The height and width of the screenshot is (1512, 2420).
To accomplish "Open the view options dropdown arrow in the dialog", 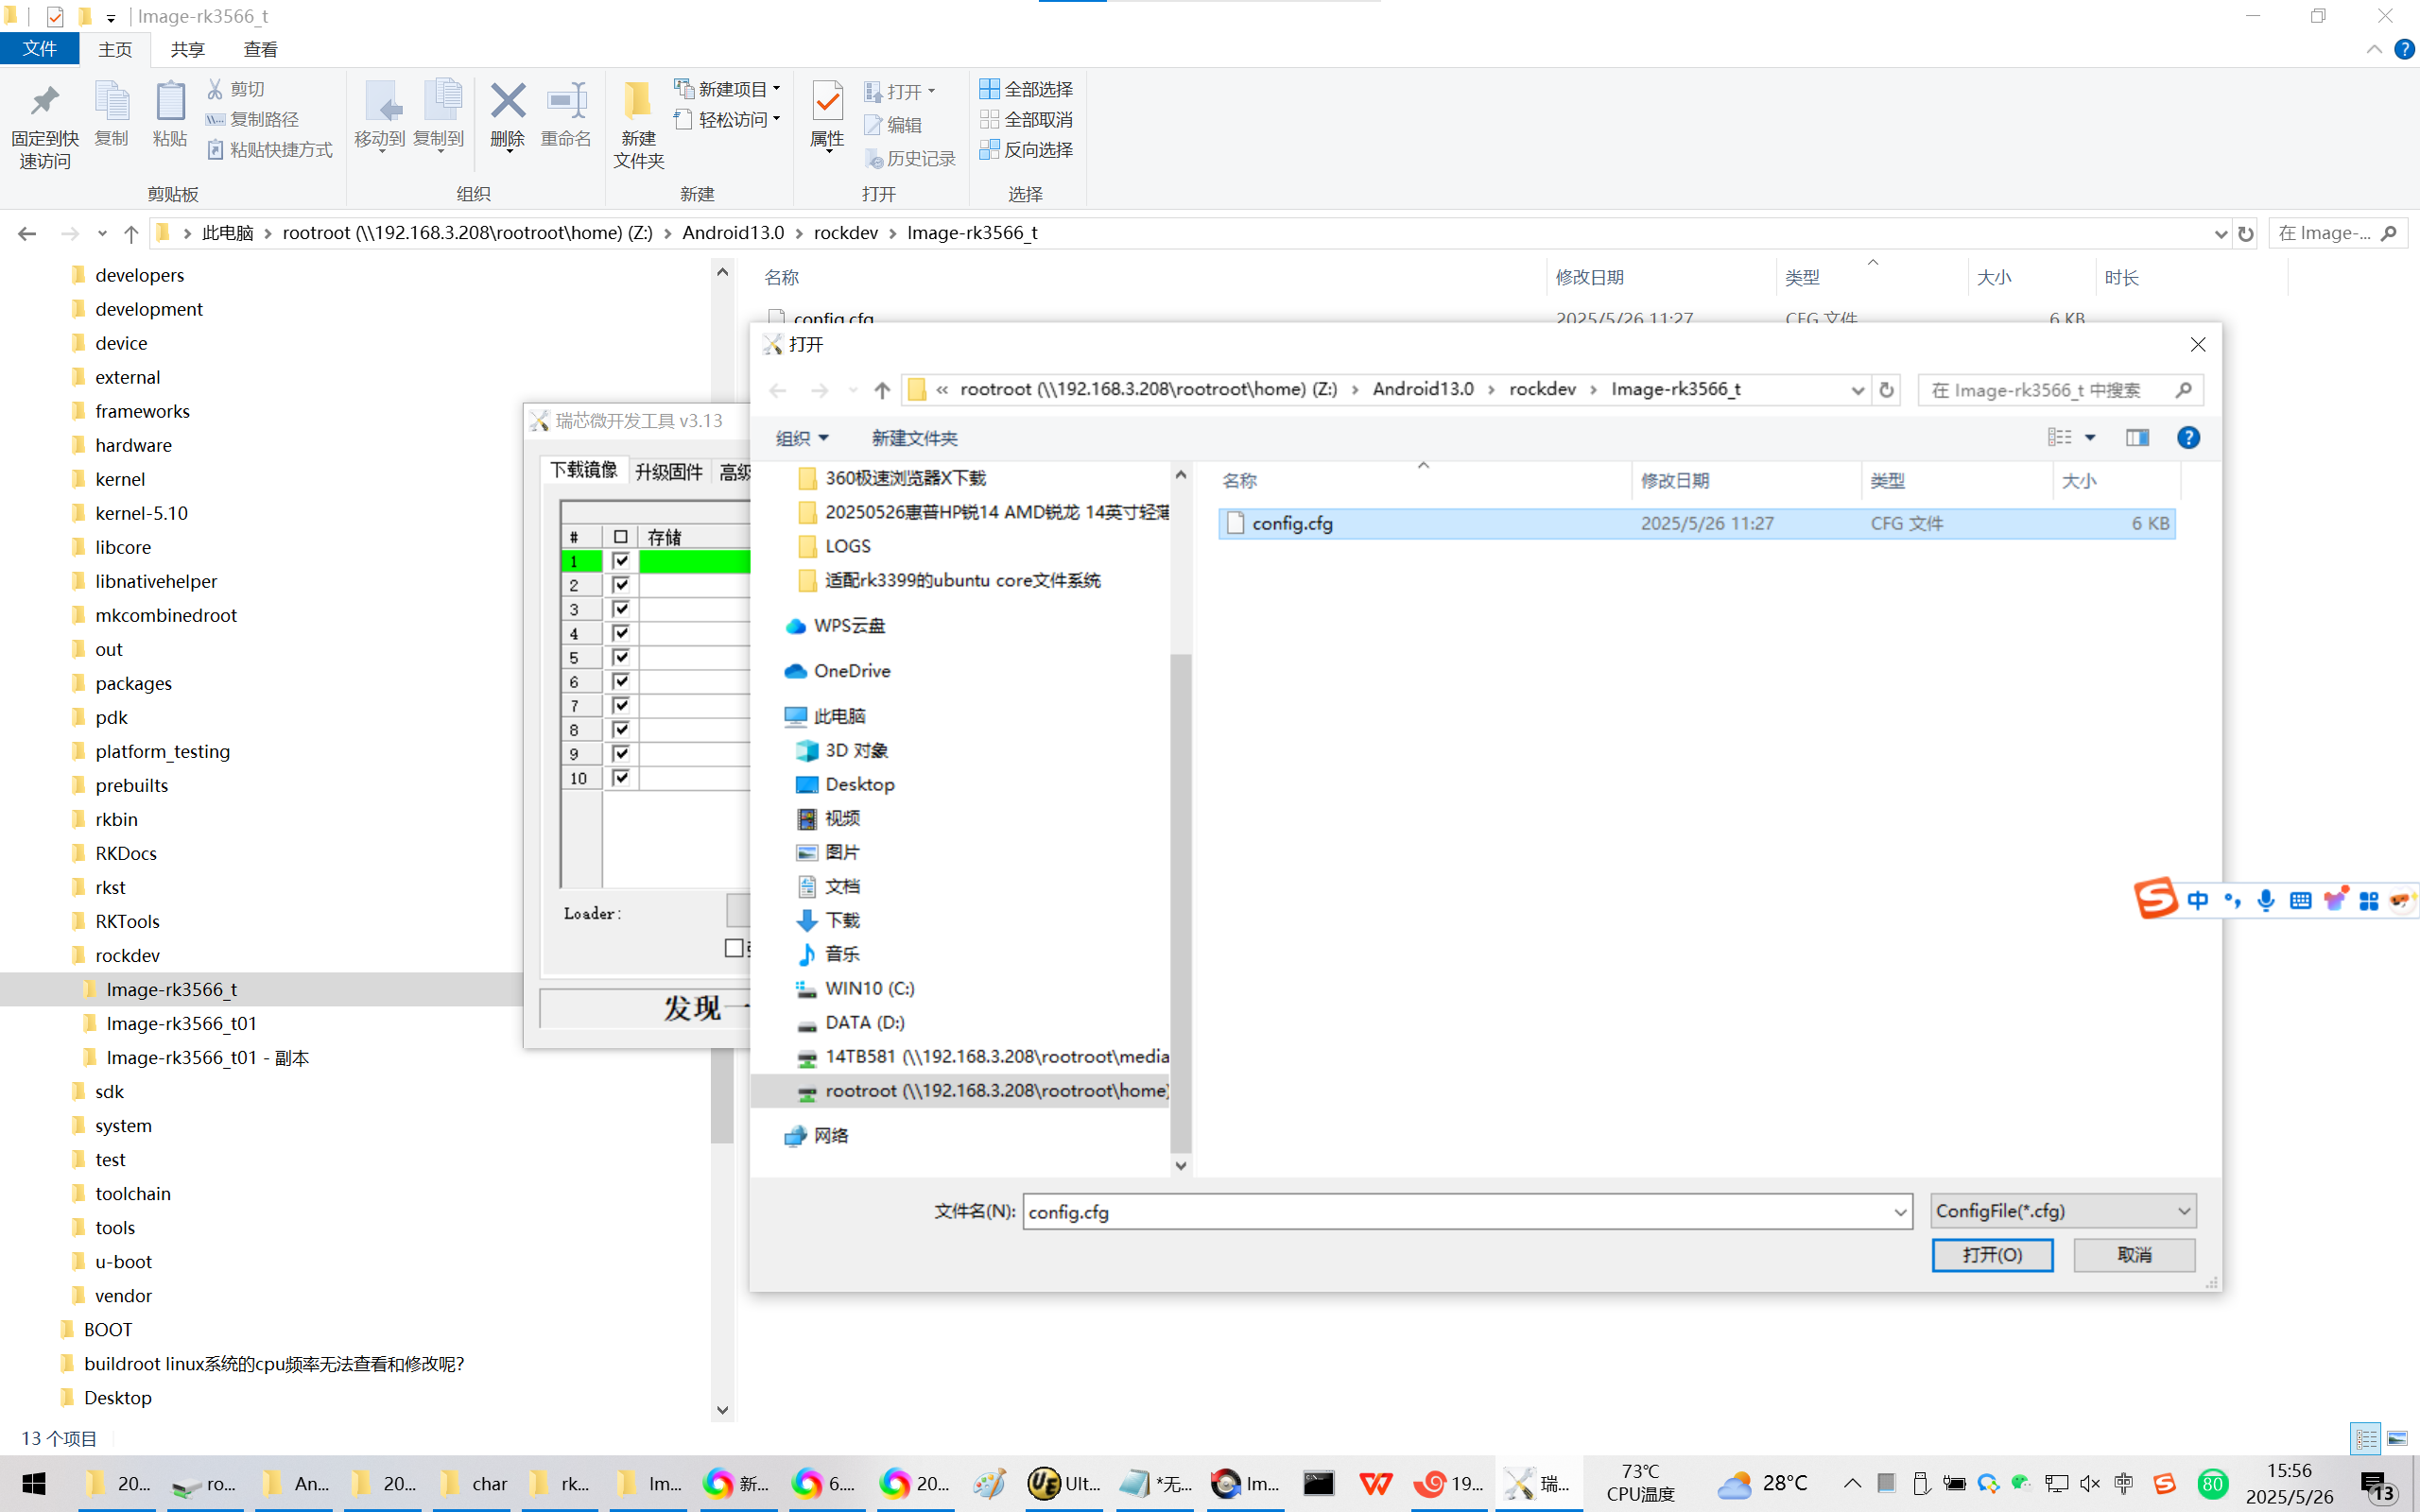I will coord(2090,438).
